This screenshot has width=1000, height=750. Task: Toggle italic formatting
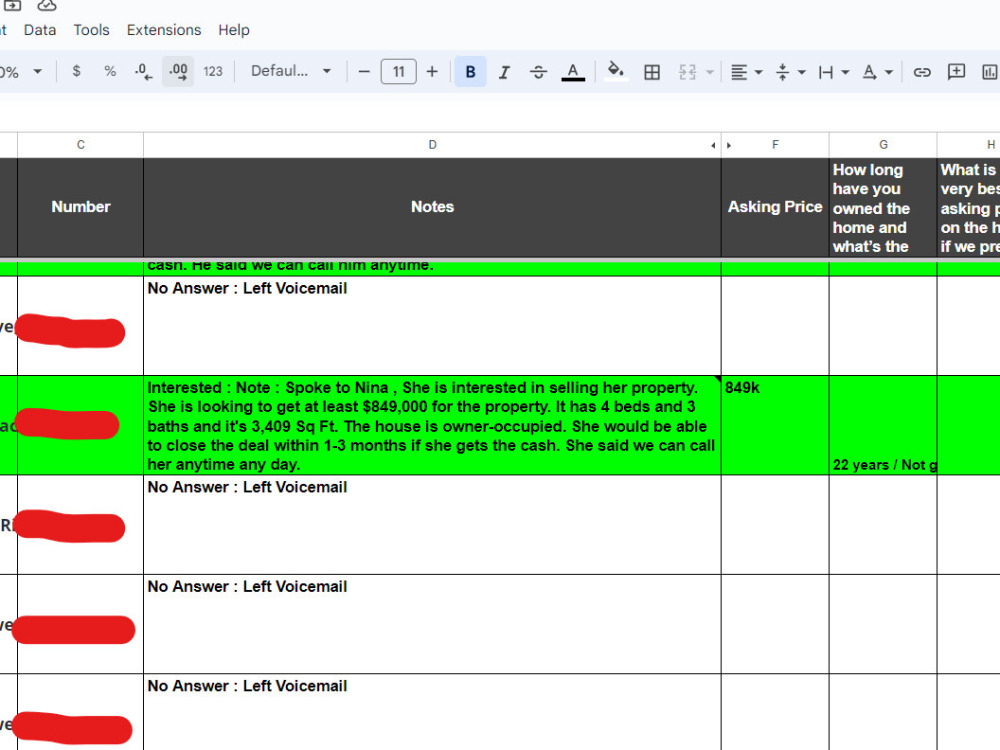tap(504, 71)
